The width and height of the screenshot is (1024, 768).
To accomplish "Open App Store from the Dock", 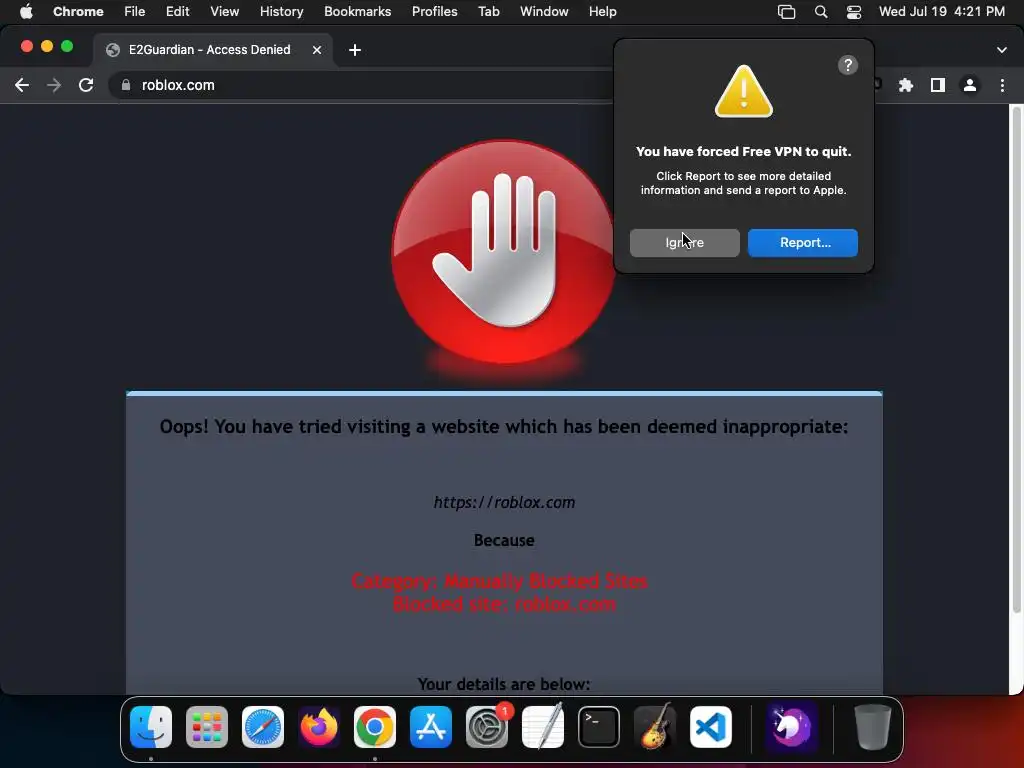I will tap(431, 727).
